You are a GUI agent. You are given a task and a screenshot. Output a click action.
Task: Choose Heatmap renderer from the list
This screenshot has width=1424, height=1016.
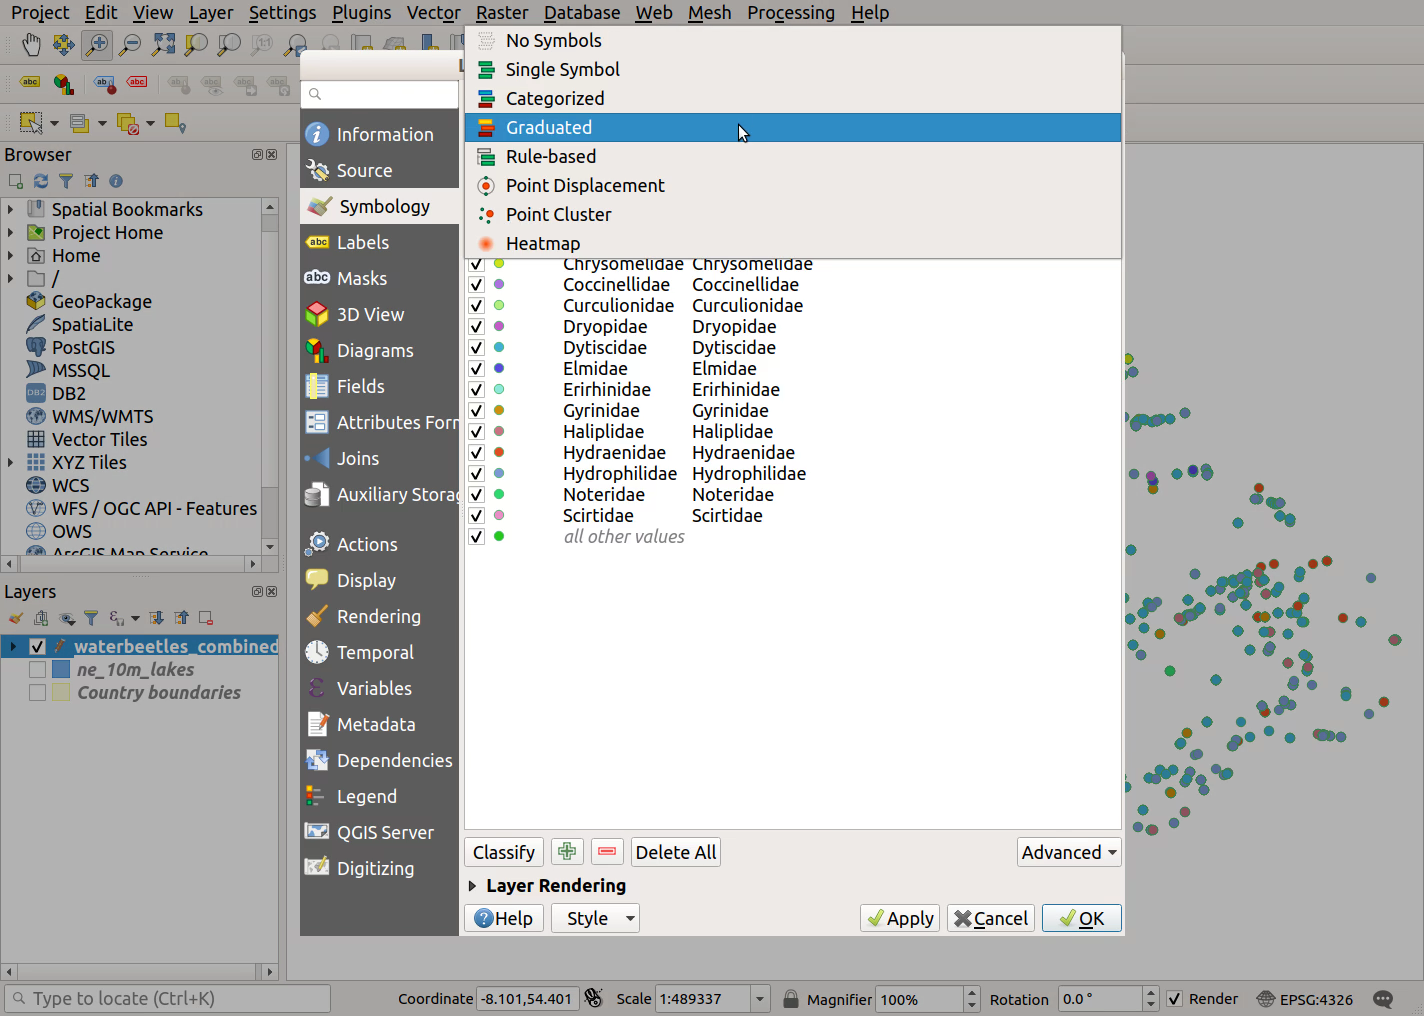[x=793, y=244]
